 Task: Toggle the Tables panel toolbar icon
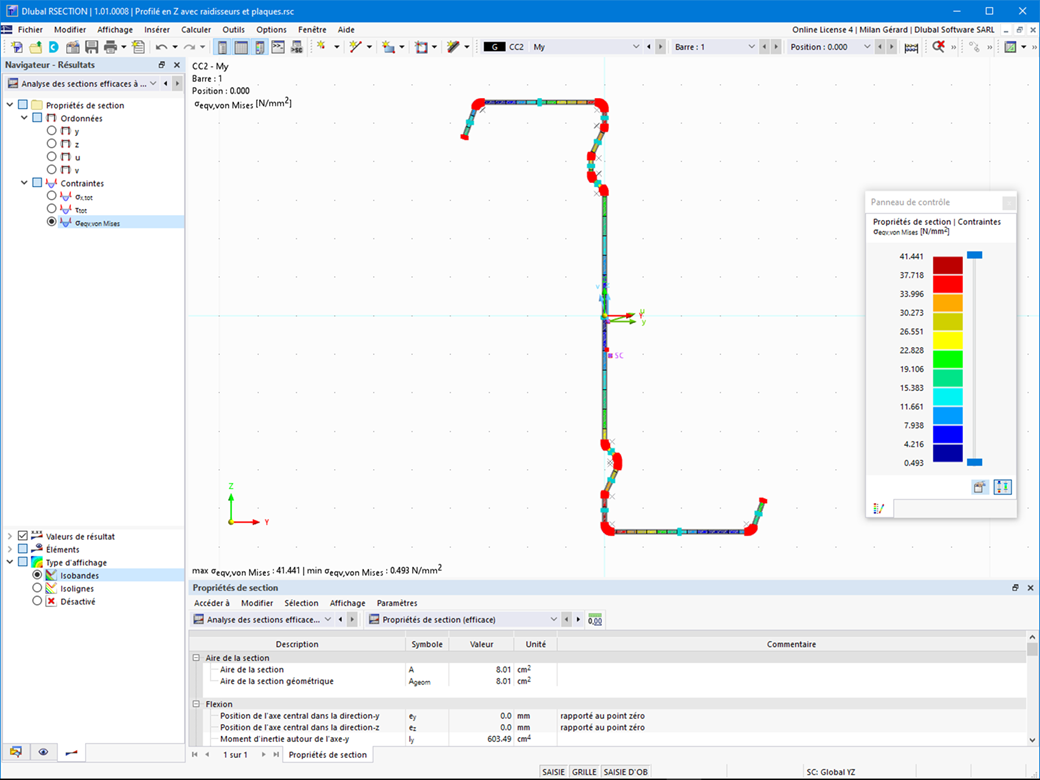click(x=241, y=47)
